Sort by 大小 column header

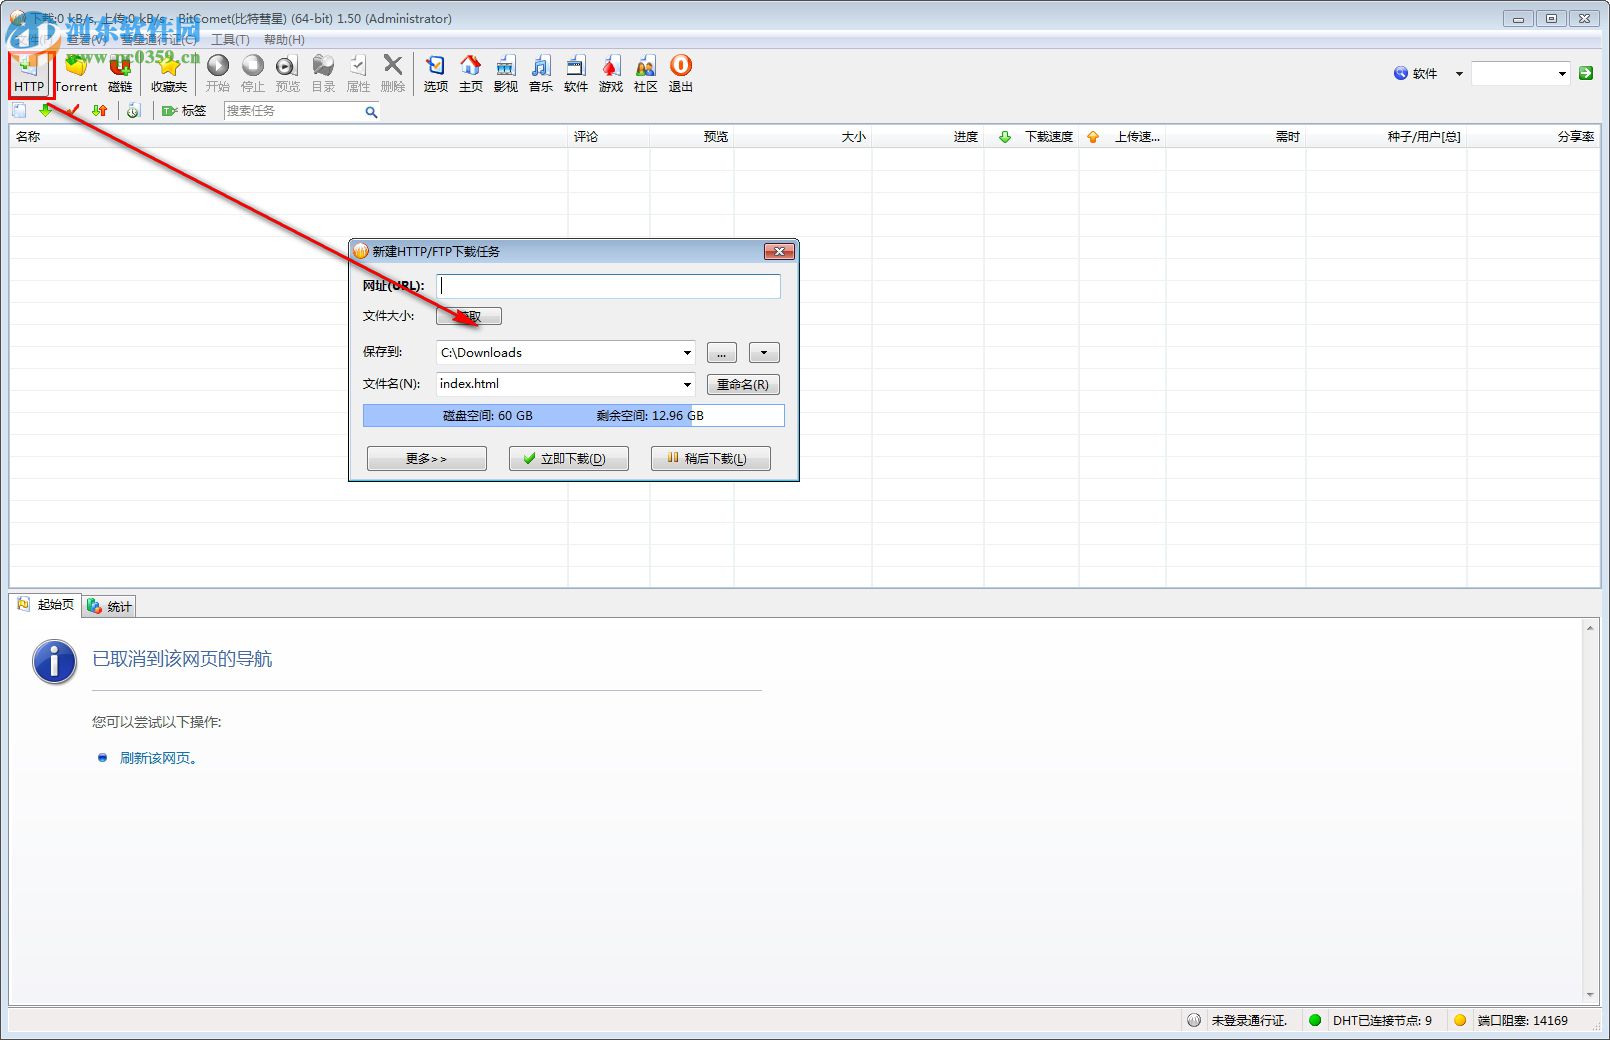pyautogui.click(x=803, y=137)
